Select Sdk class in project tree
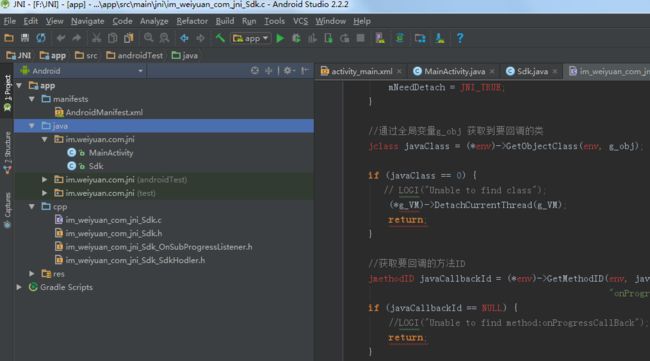Image resolution: width=650 pixels, height=361 pixels. coord(85,166)
